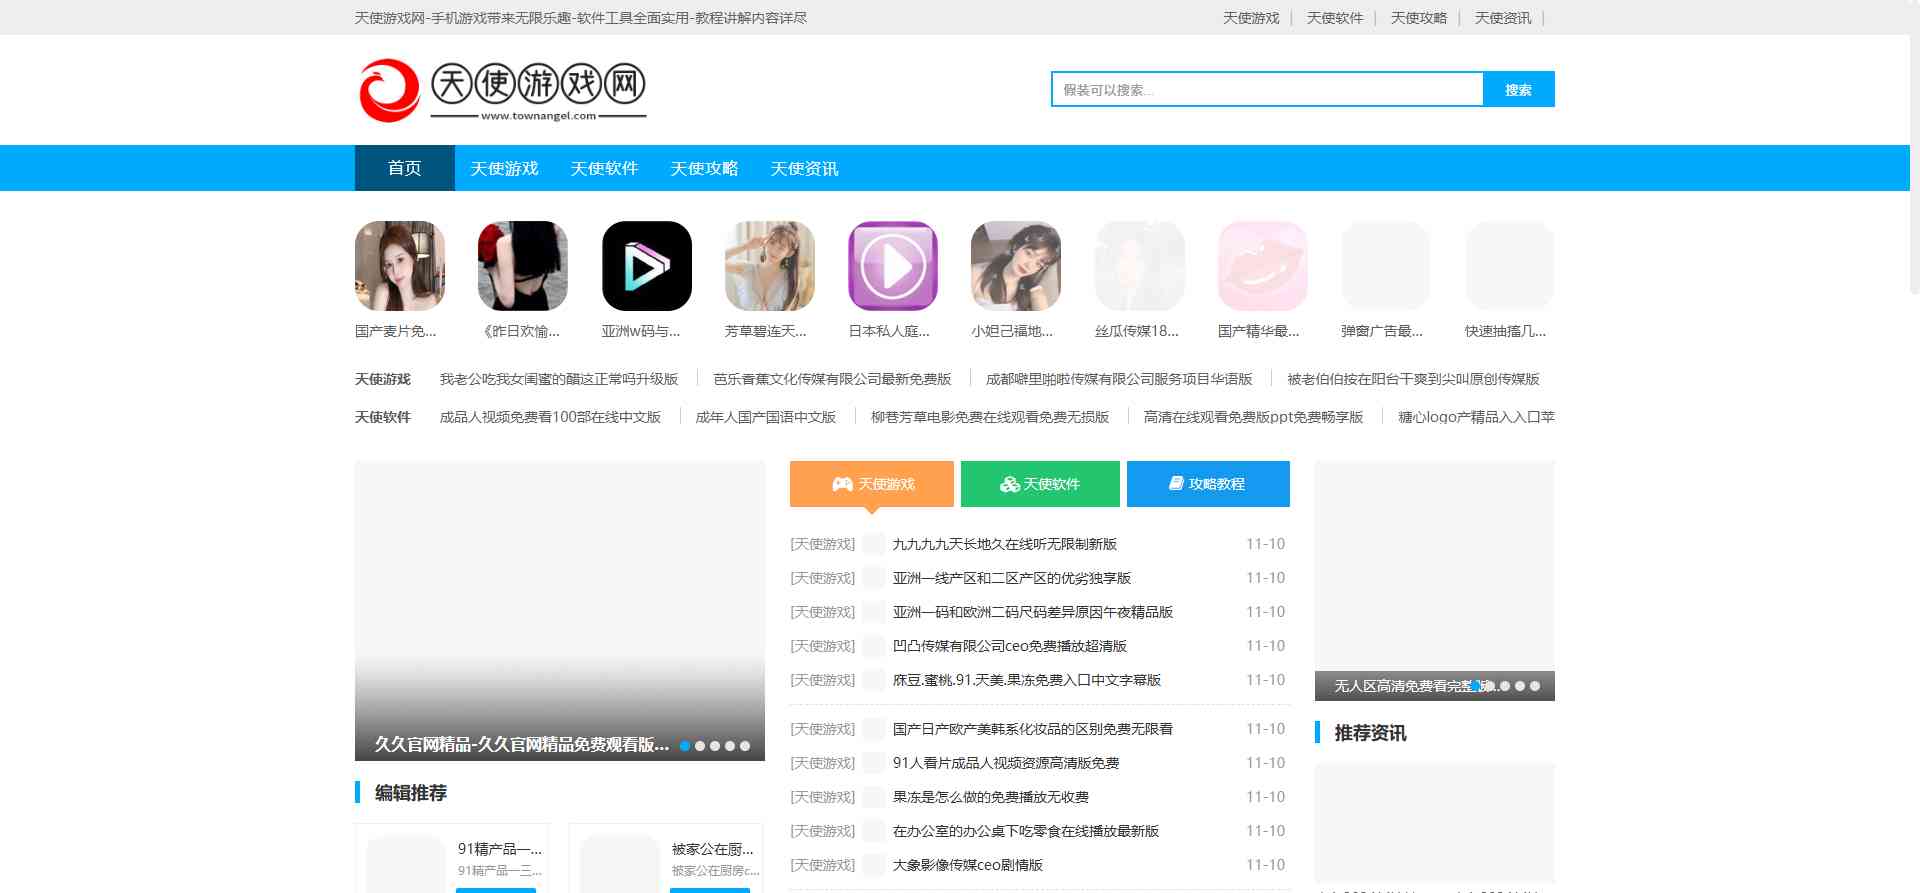
Task: Select the orange 天使游戏 gamepad tab
Action: click(x=871, y=484)
